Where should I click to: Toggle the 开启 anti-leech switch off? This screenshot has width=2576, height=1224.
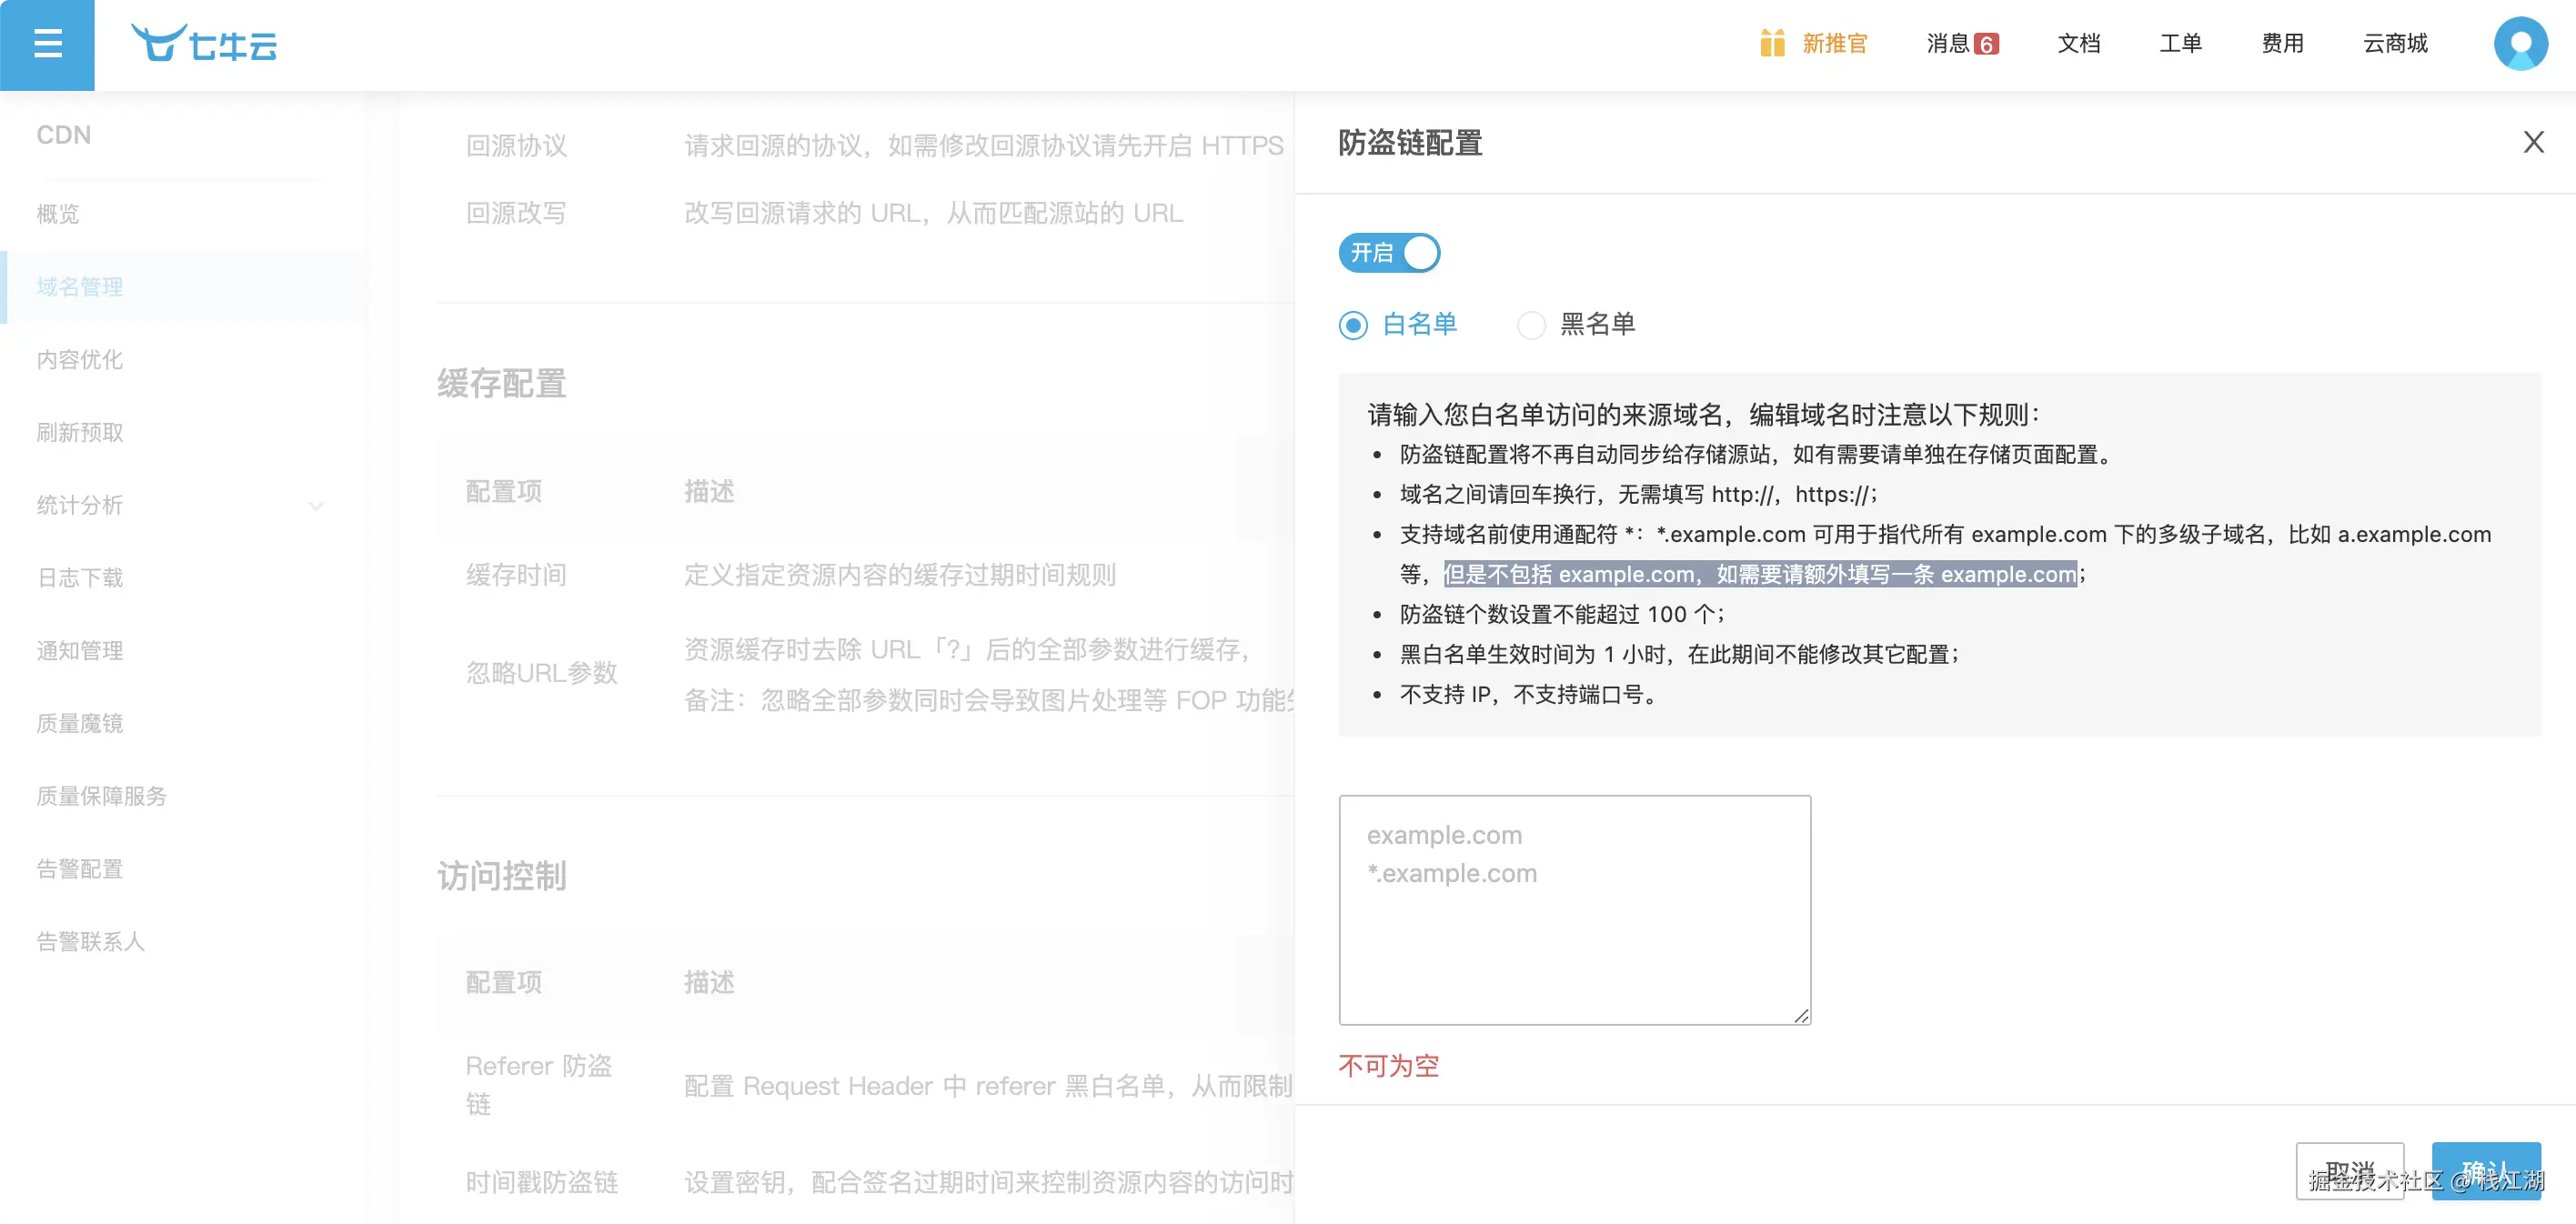pyautogui.click(x=1389, y=253)
